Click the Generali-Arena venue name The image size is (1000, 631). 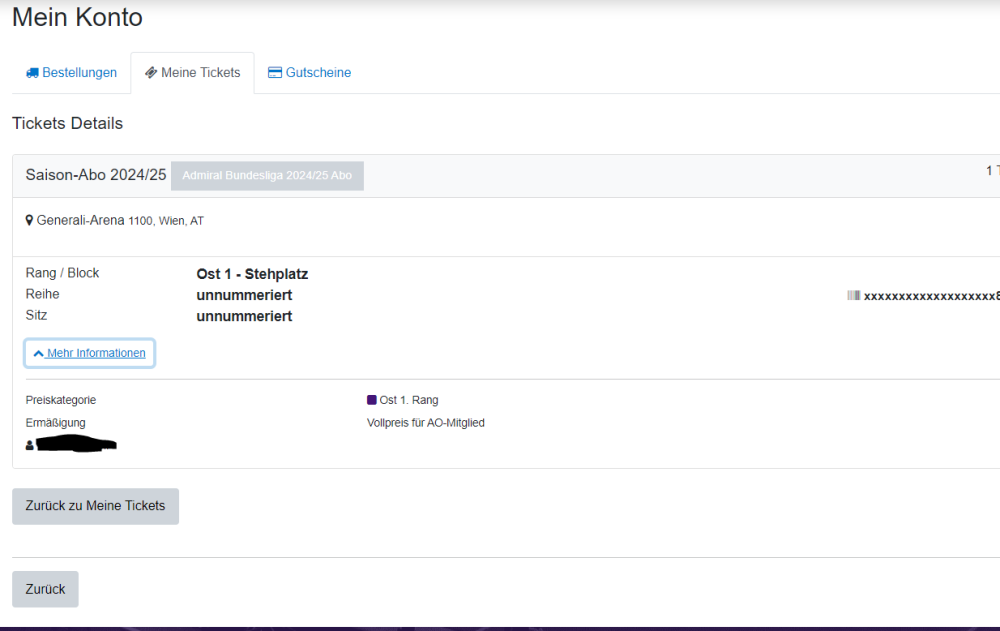coord(81,220)
